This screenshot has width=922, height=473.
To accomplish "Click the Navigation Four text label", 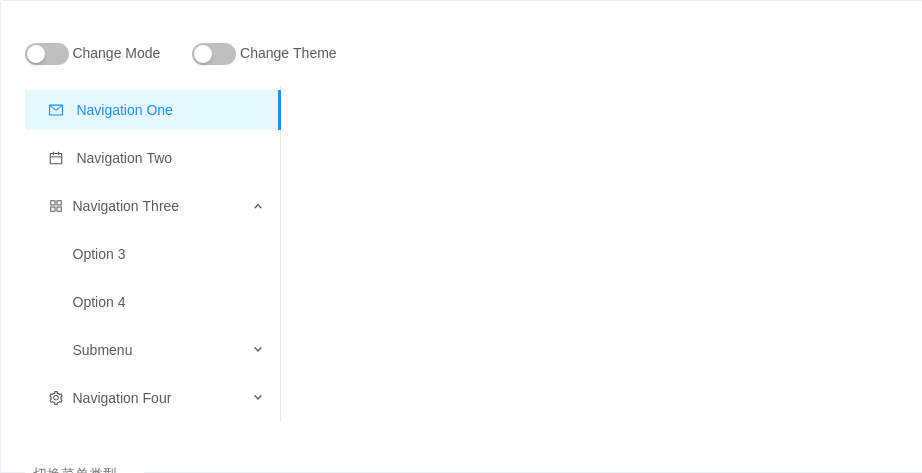I will [x=122, y=398].
